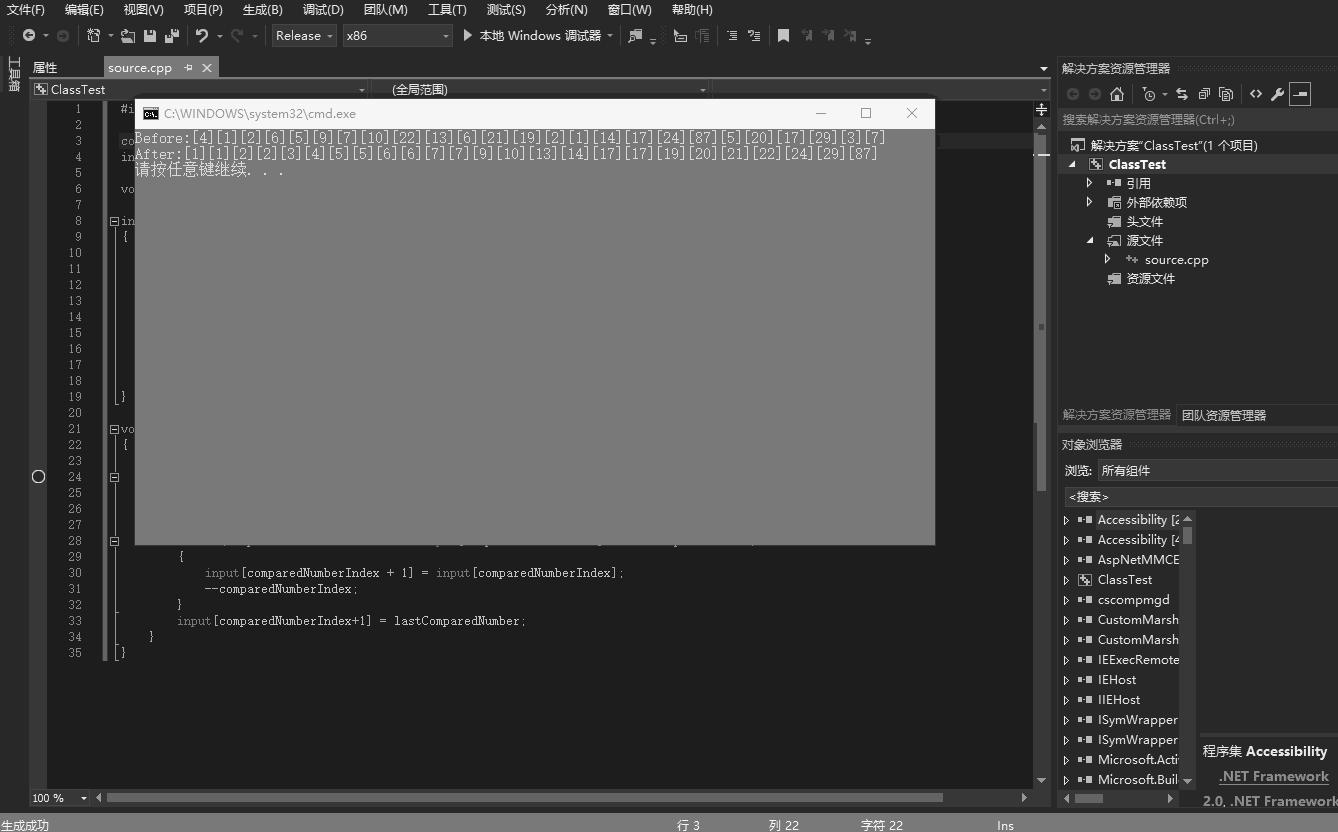1338x832 pixels.
Task: Click the navigate backward button
Action: 29,35
